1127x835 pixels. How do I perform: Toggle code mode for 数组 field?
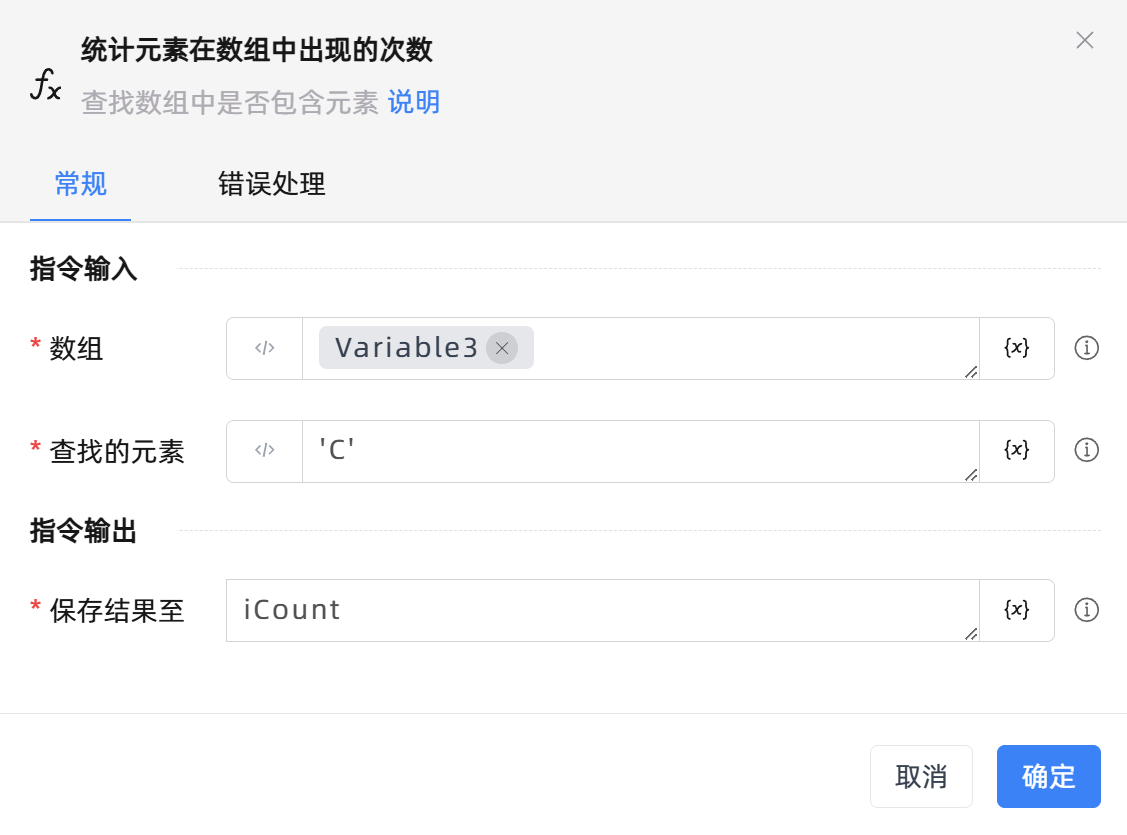click(264, 348)
